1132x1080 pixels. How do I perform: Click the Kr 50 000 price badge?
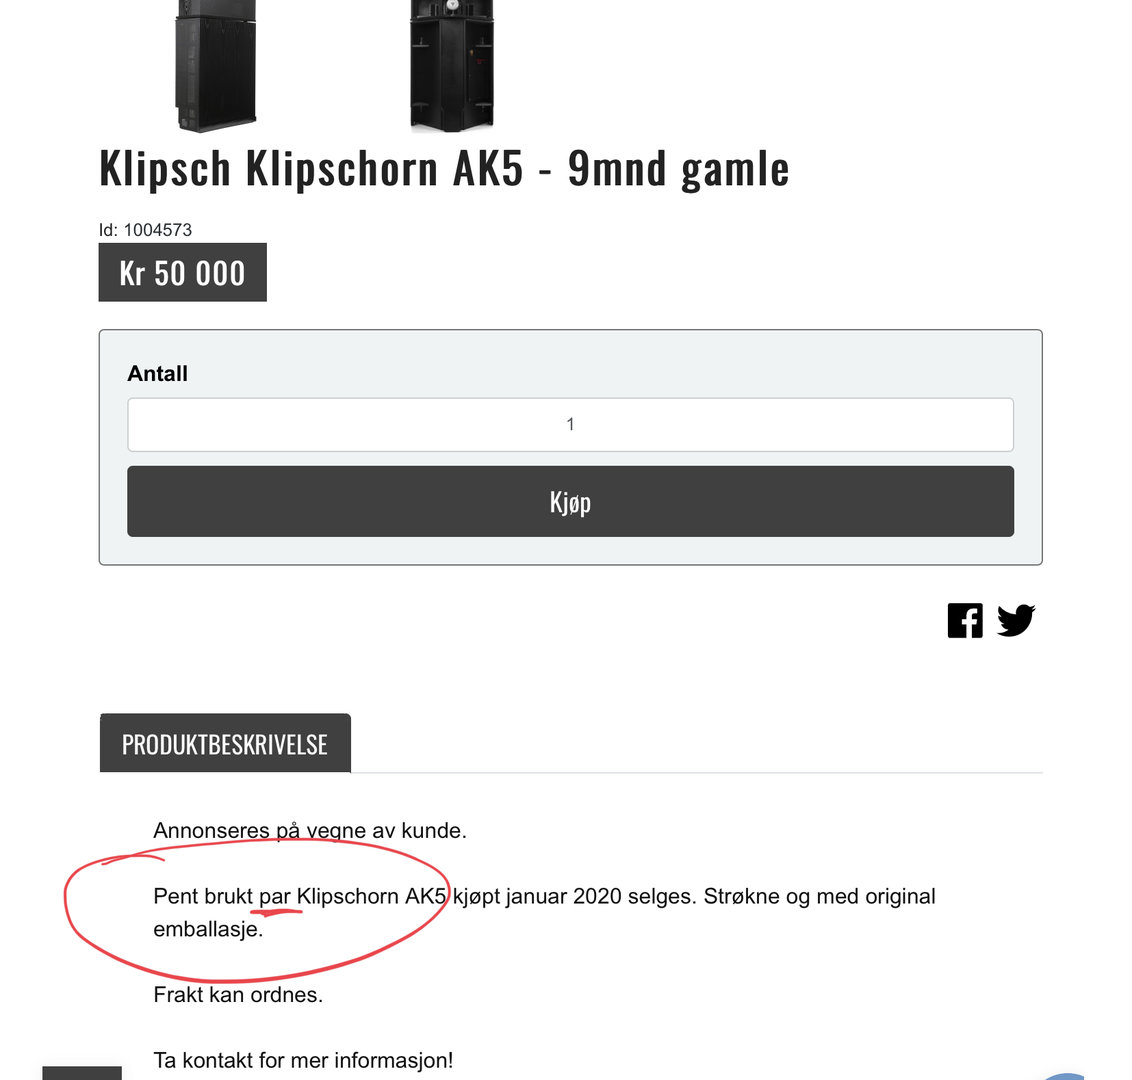pos(183,272)
